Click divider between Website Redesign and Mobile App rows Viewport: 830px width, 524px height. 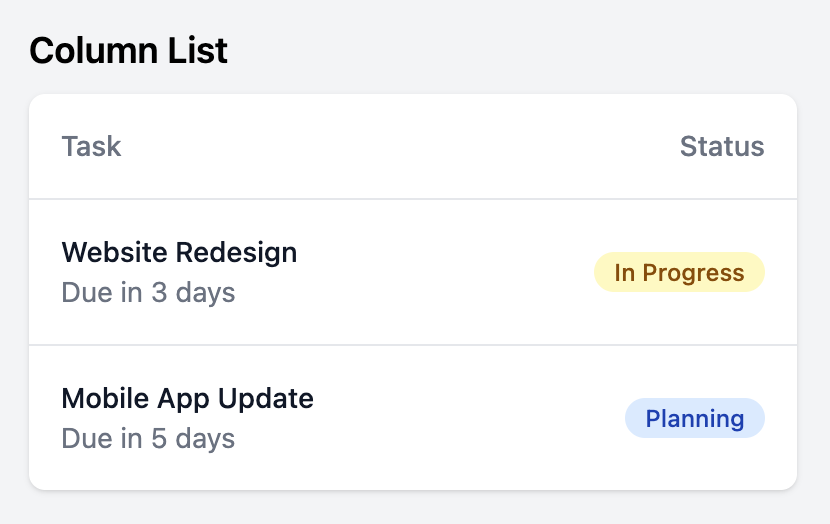click(413, 345)
